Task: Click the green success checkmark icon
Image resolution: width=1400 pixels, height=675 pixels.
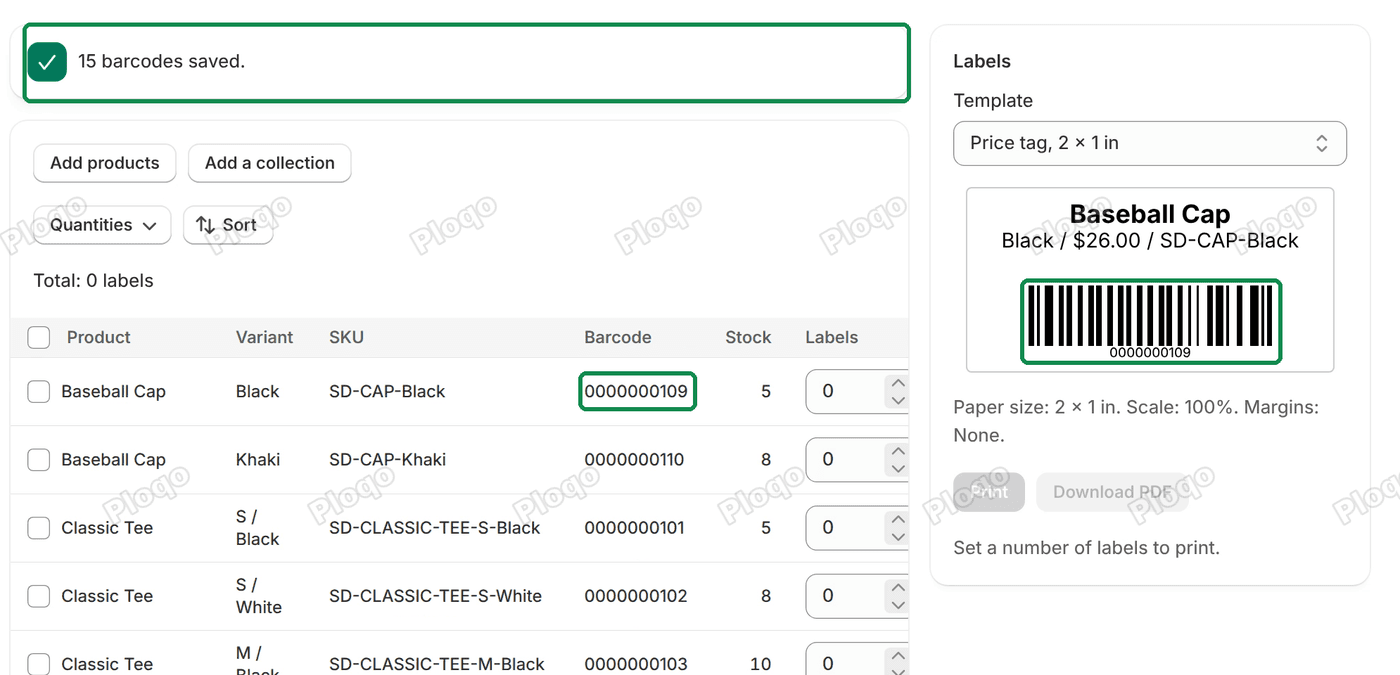Action: point(47,62)
